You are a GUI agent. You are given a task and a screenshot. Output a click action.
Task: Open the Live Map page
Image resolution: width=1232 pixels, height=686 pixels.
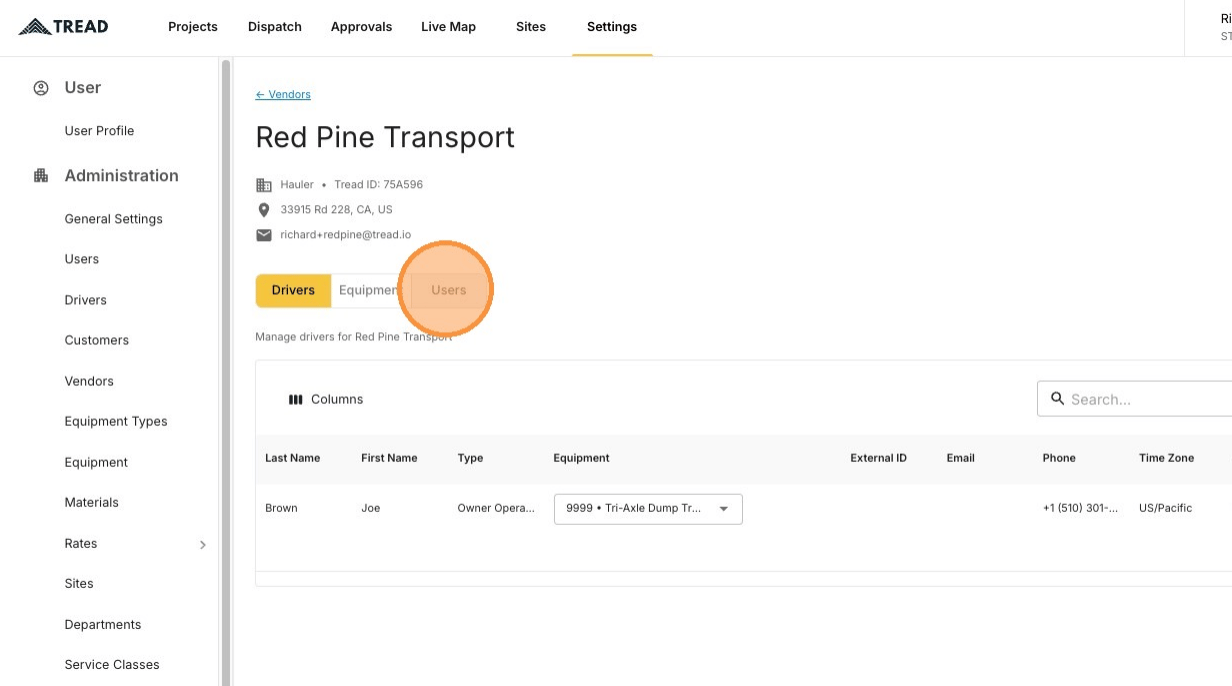click(x=448, y=27)
